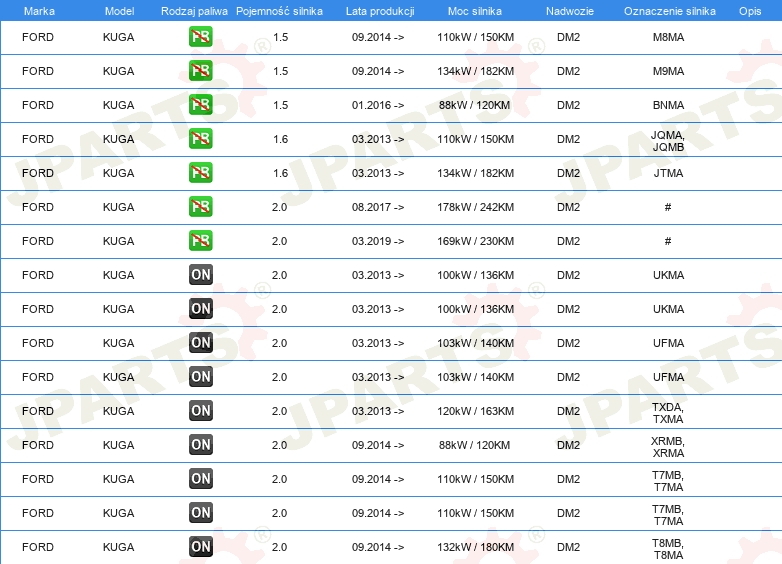Viewport: 782px width, 564px height.
Task: Click the production date 03.2019 ->
Action: (378, 241)
